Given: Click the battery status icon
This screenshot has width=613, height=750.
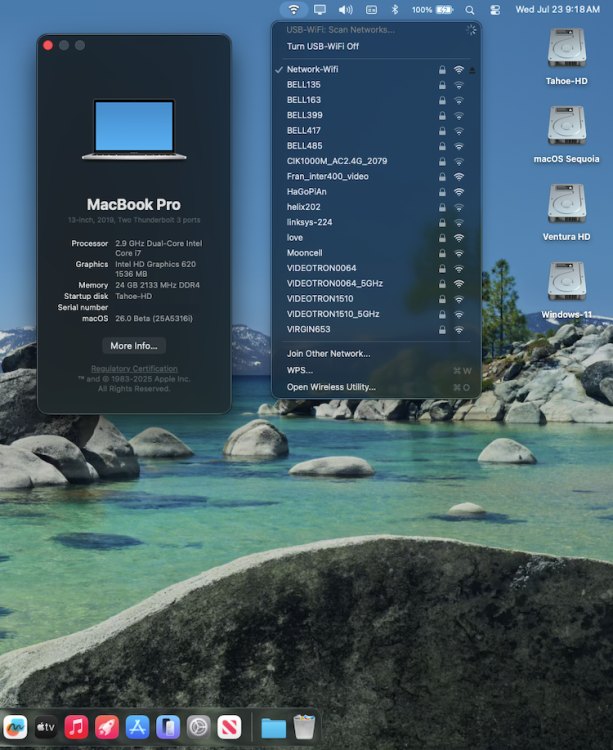Looking at the screenshot, I should 444,10.
